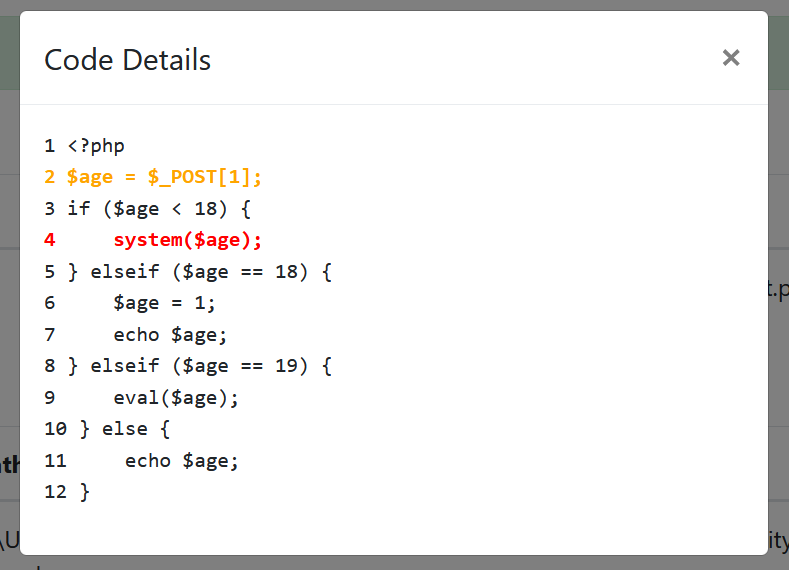Click the "<?php" opening tag
Viewport: 789px width, 570px height.
tap(96, 146)
